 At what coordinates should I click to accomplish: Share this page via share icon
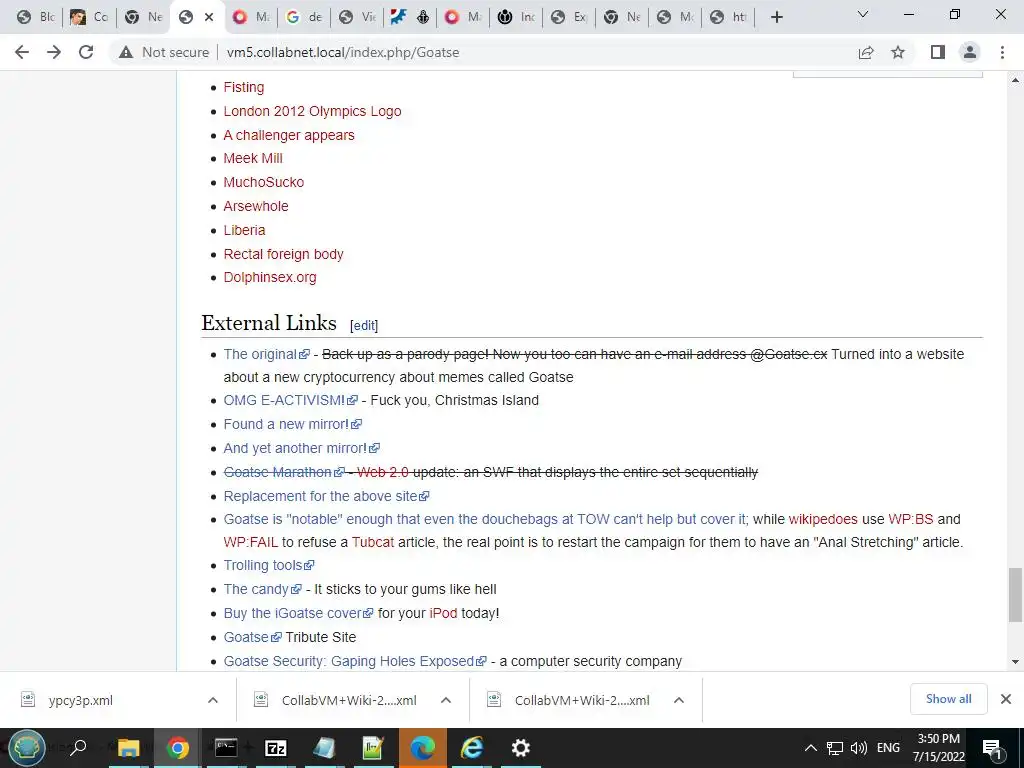866,52
